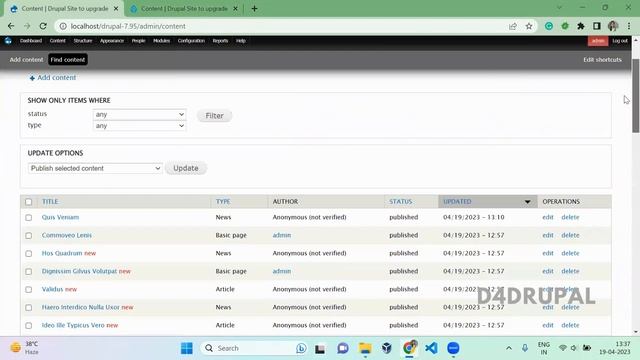Image resolution: width=640 pixels, height=360 pixels.
Task: Open Chrome three-dot menu
Action: (629, 26)
